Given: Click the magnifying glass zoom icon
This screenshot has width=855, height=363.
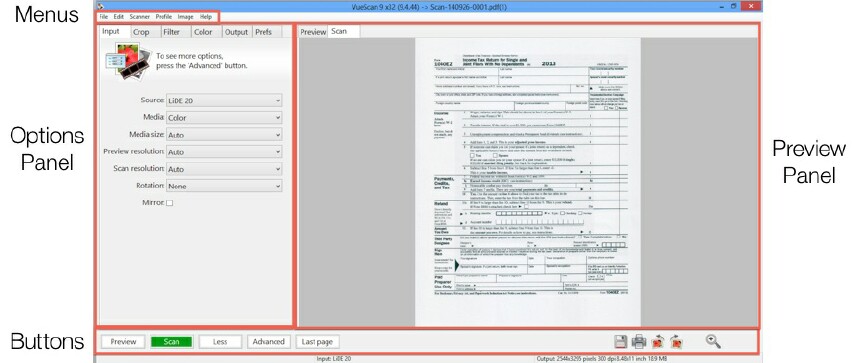Looking at the screenshot, I should [x=713, y=341].
